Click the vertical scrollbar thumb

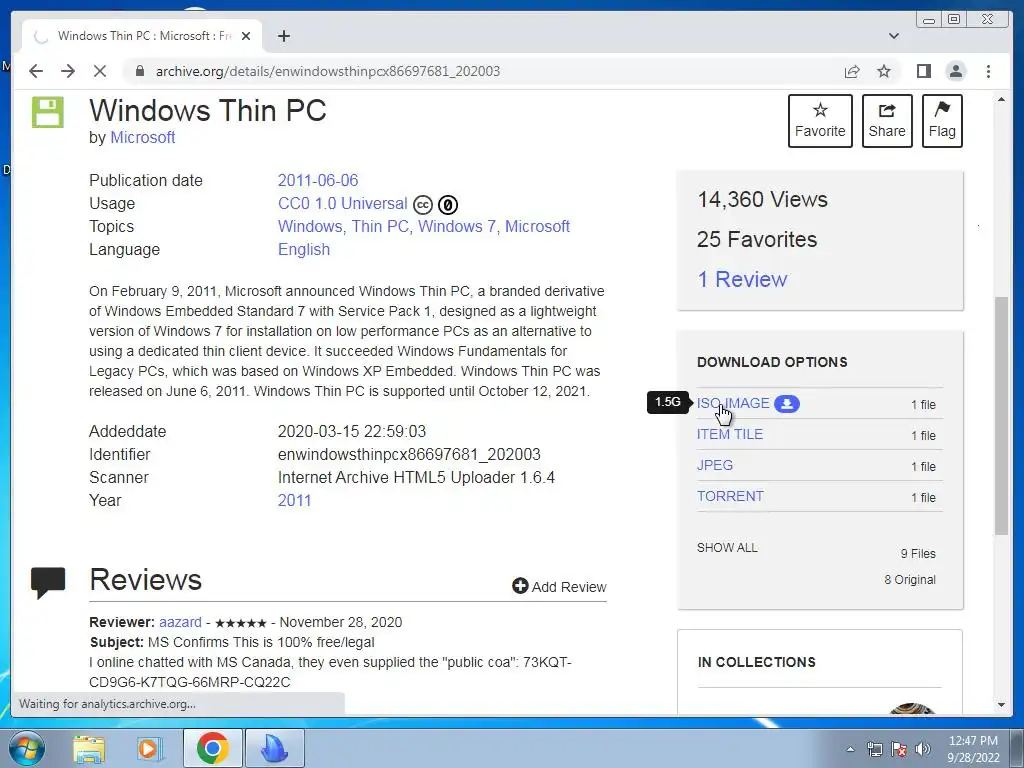point(1001,416)
